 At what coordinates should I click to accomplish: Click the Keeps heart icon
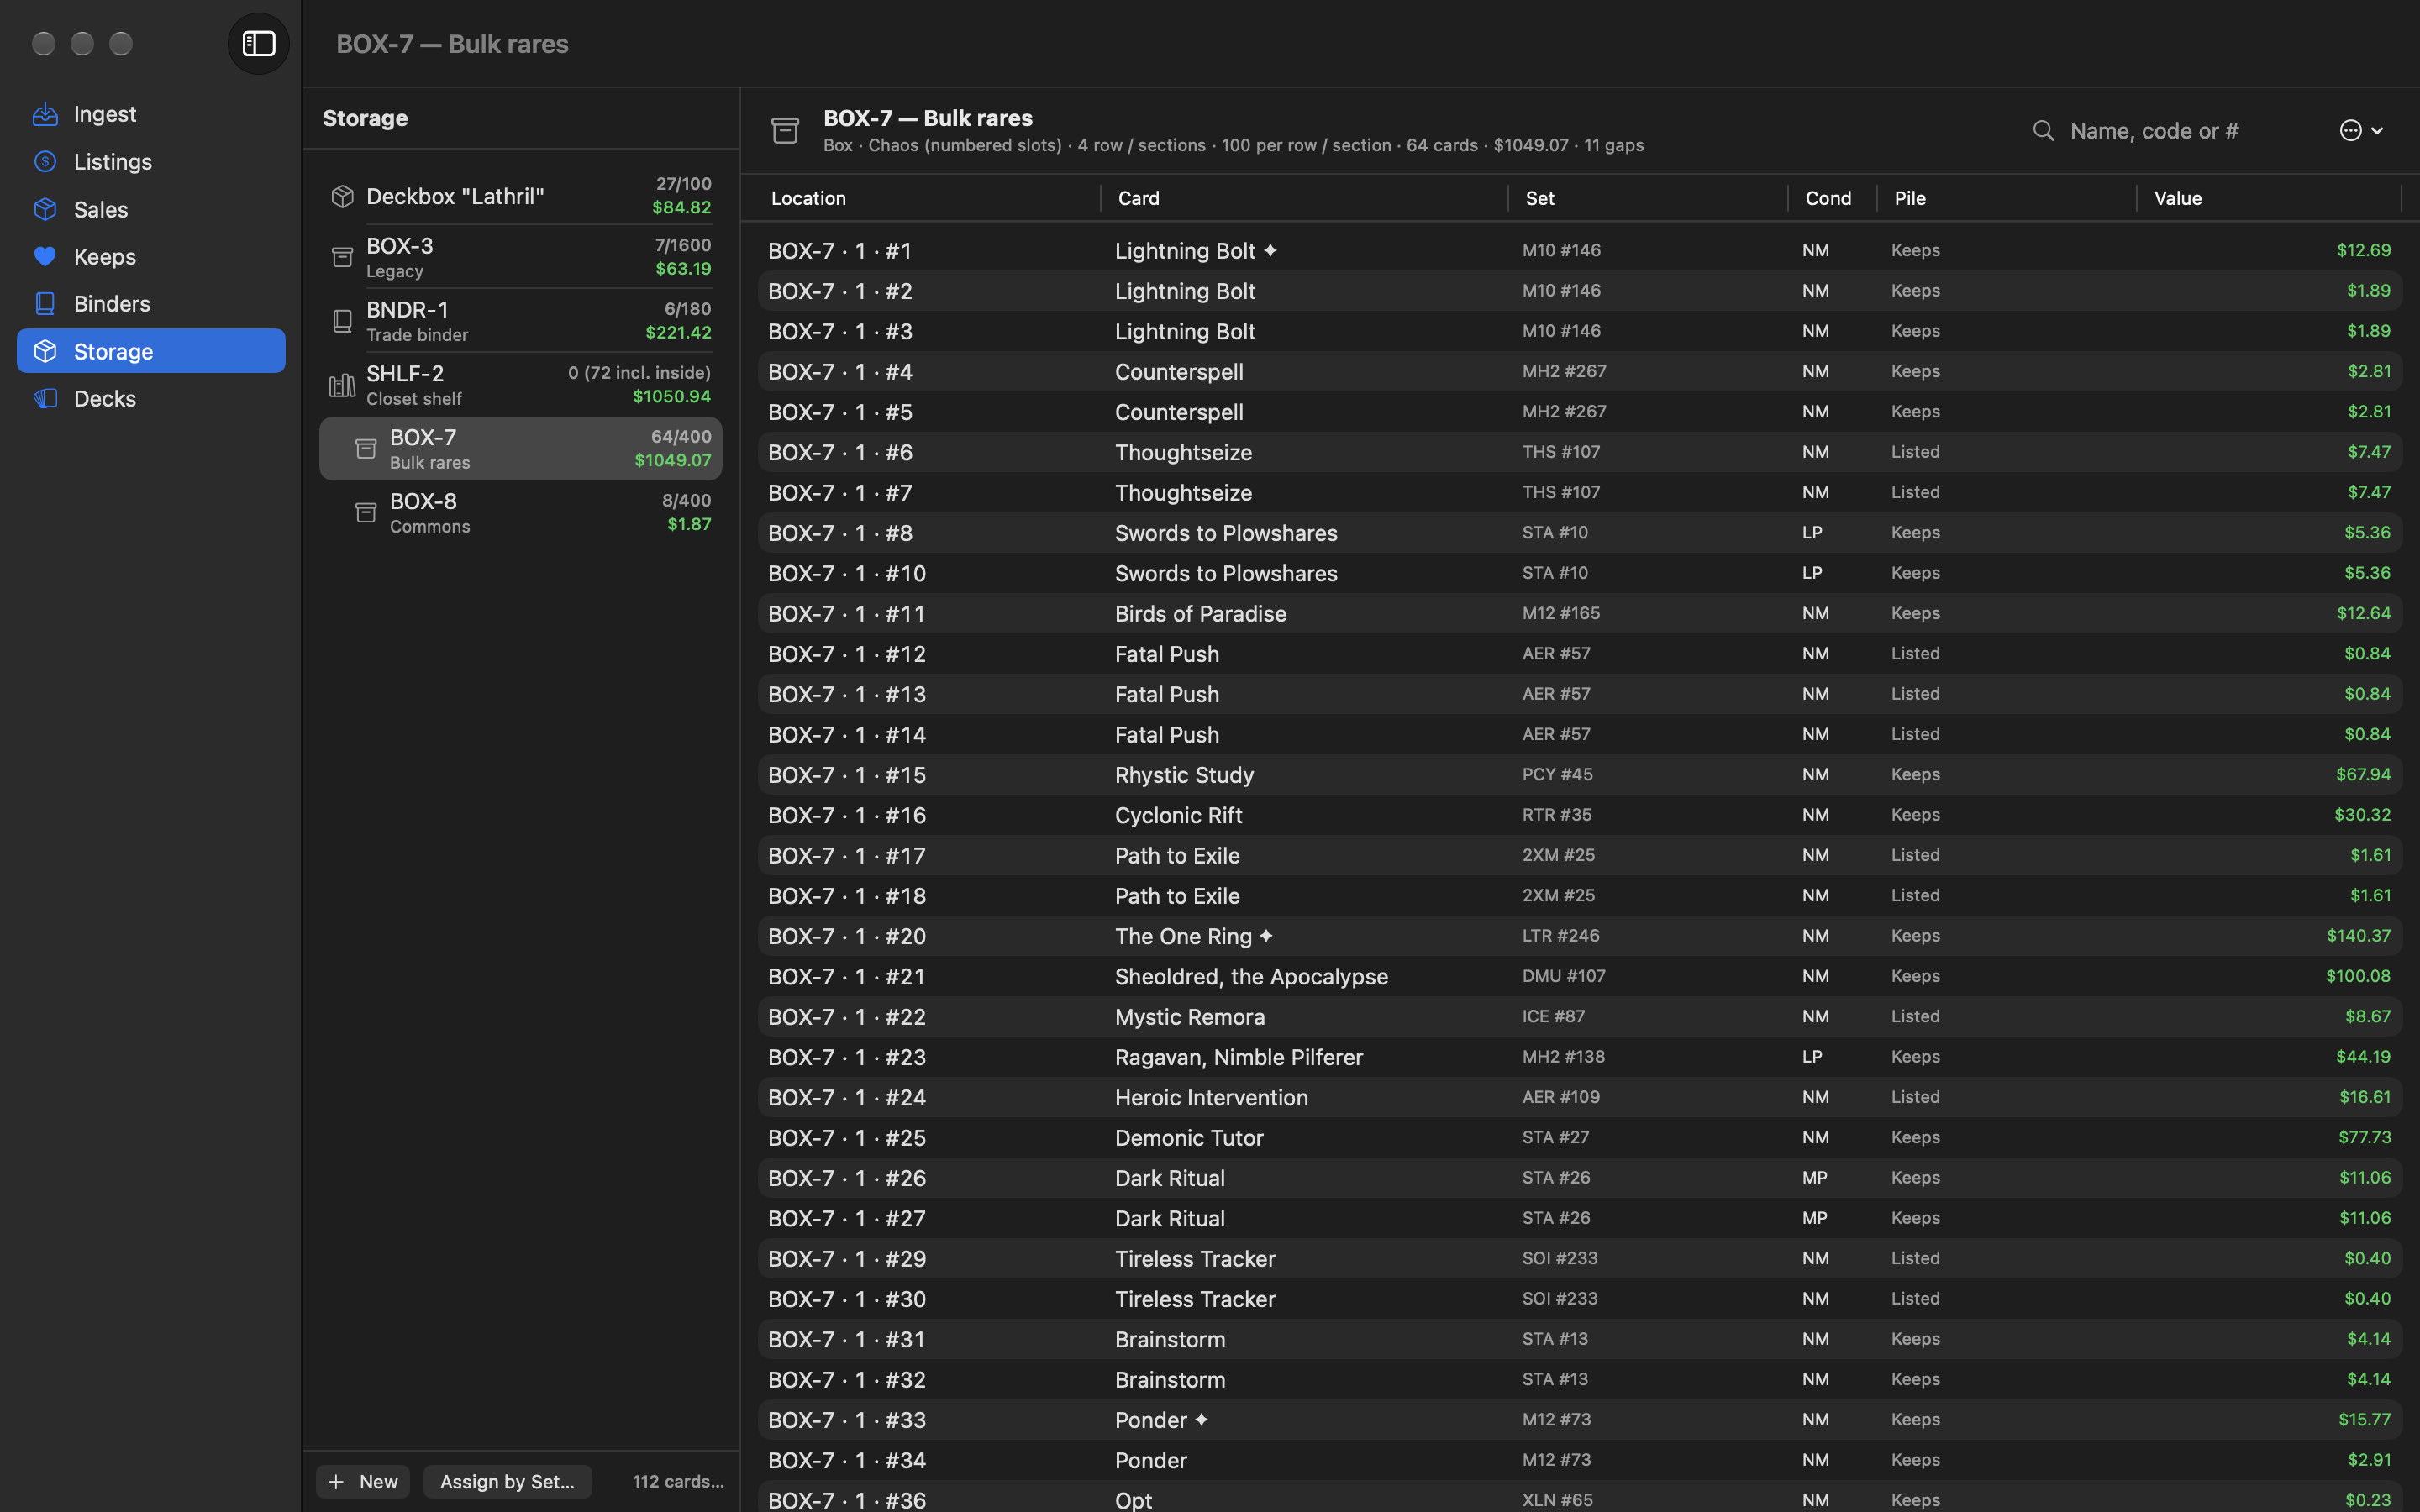pos(45,256)
